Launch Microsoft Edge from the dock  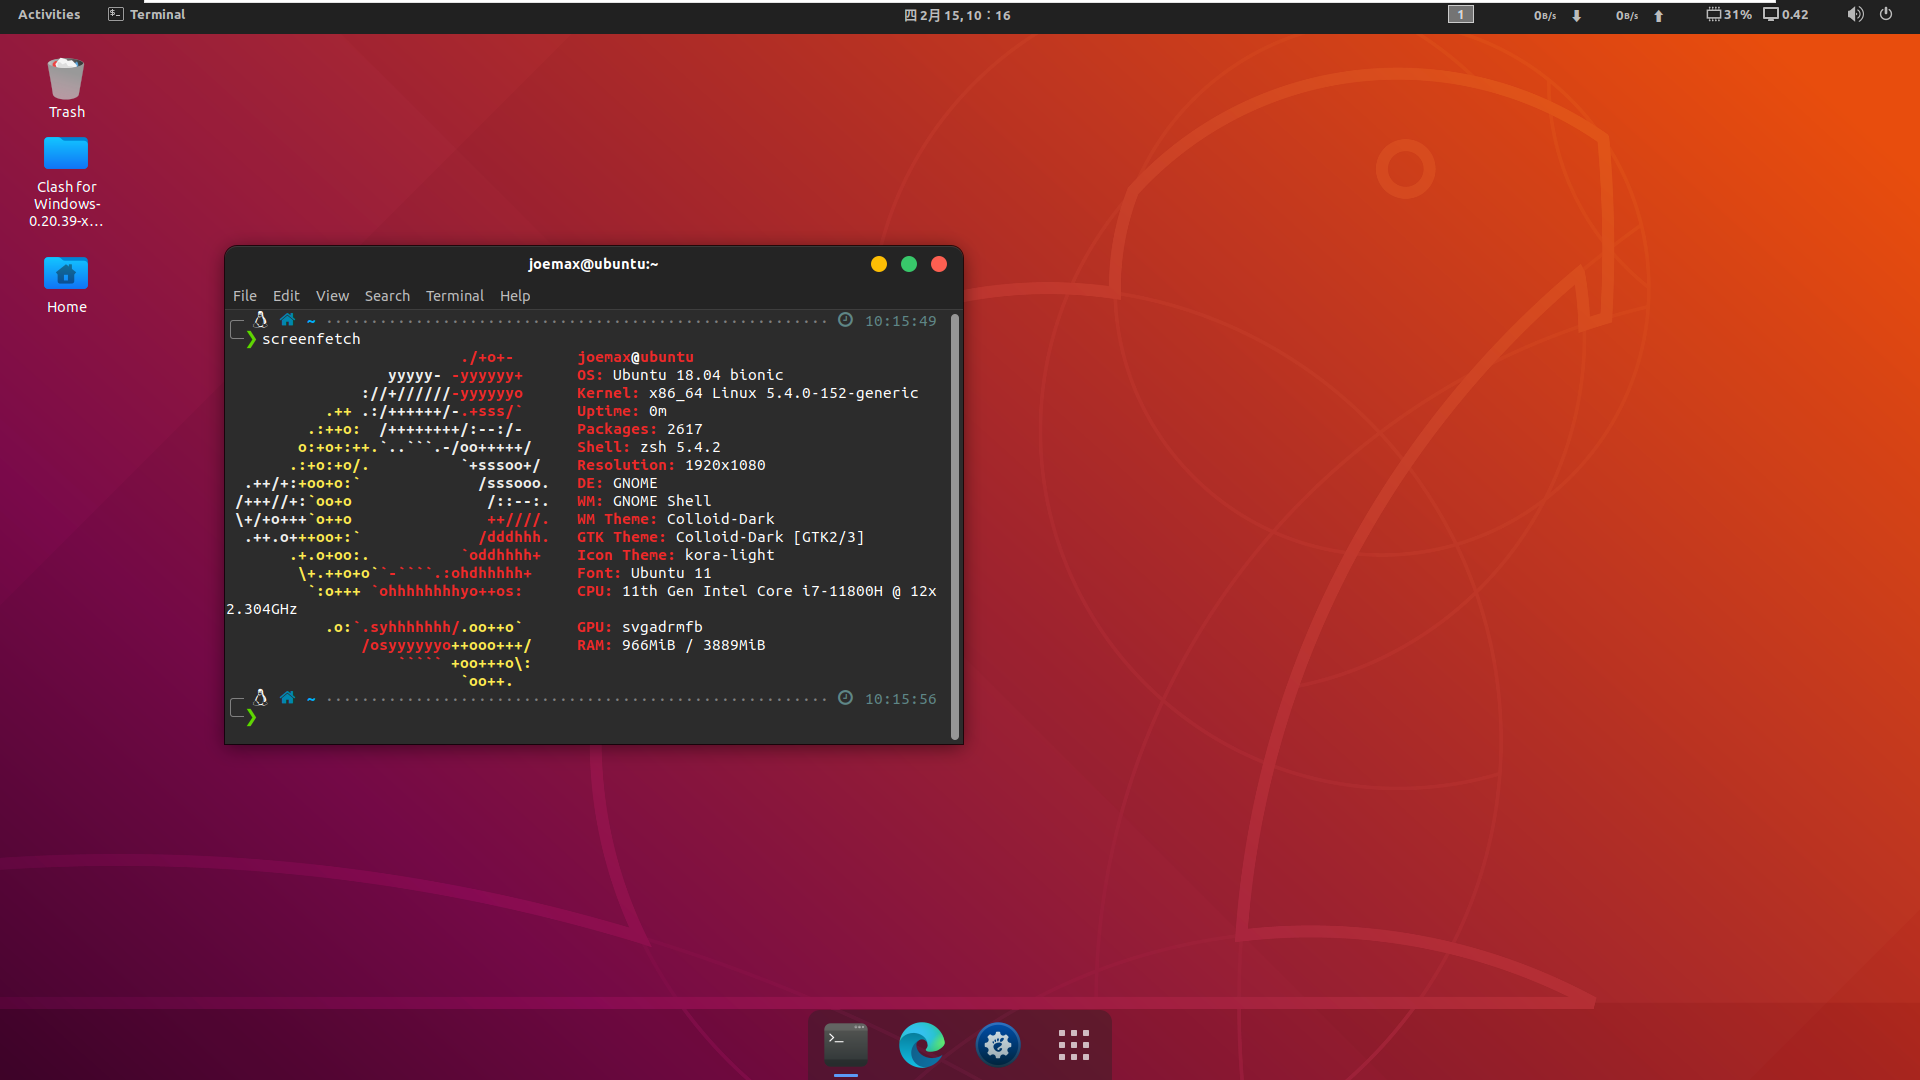click(922, 1045)
